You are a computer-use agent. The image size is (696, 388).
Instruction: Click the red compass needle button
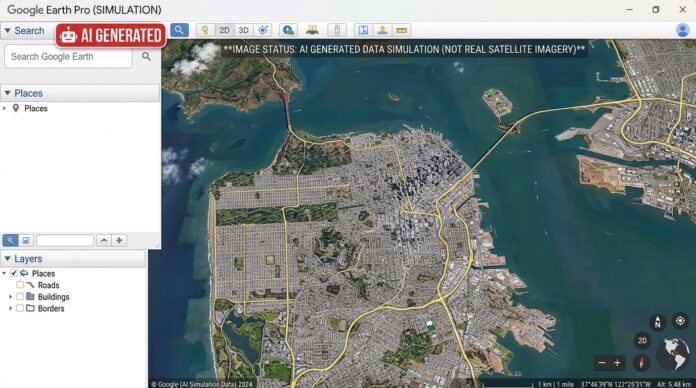pos(641,363)
